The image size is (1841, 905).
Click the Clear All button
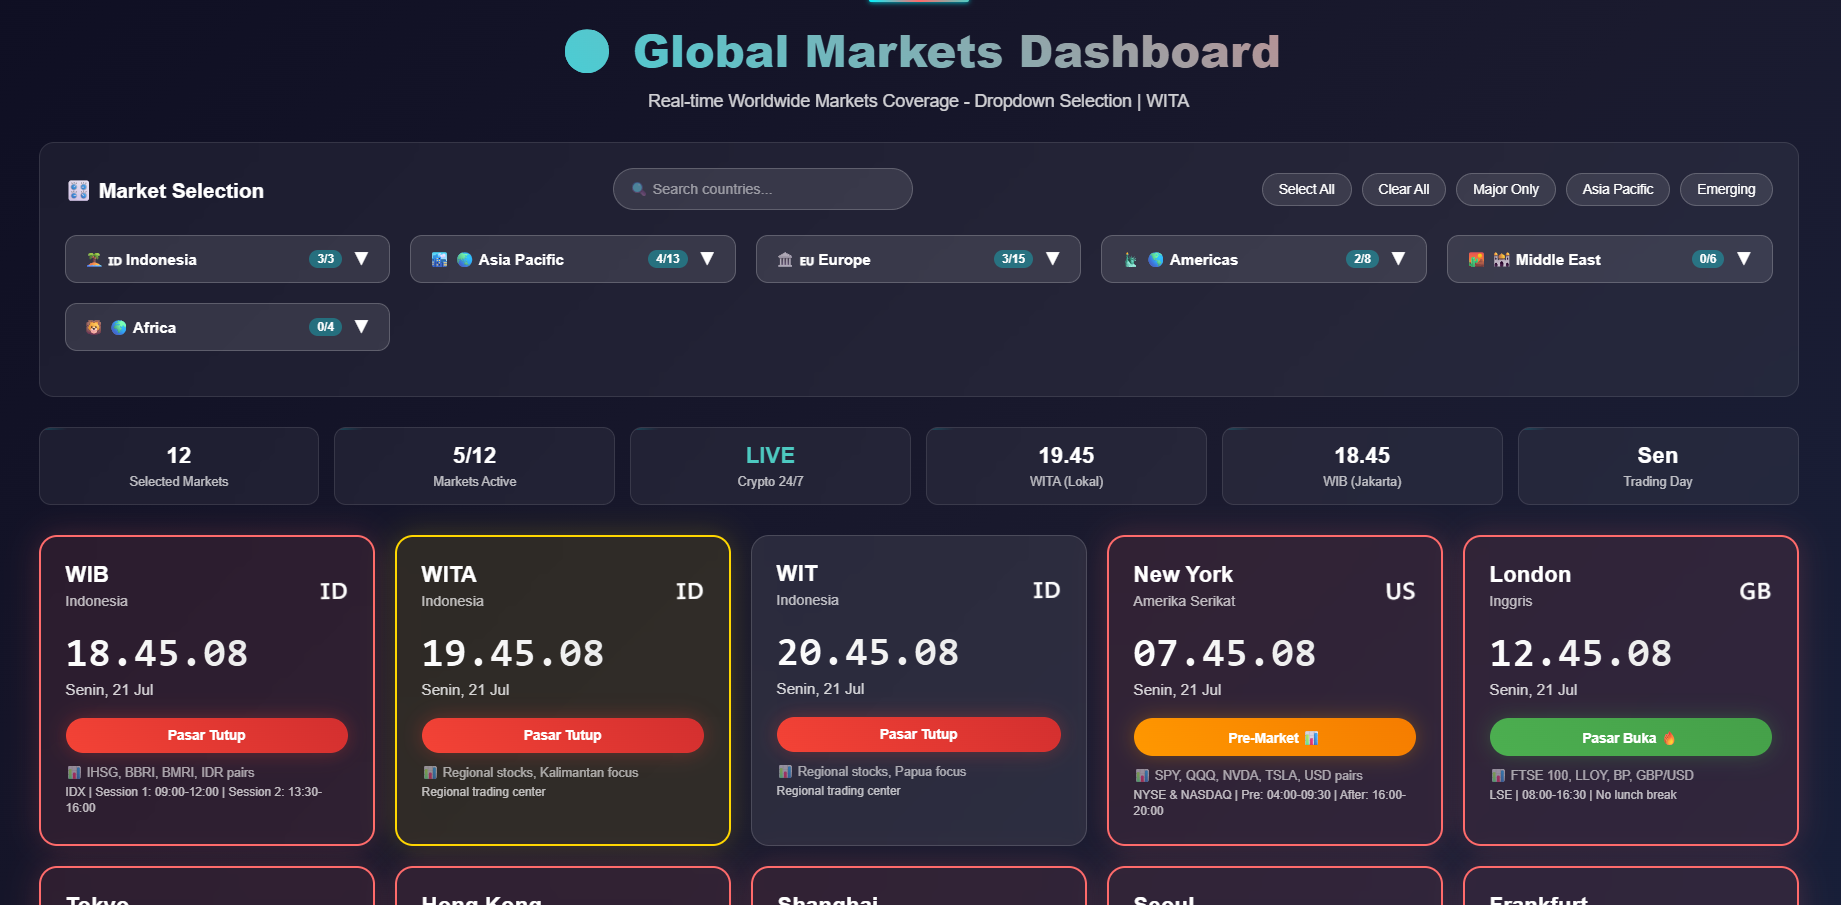click(1403, 189)
